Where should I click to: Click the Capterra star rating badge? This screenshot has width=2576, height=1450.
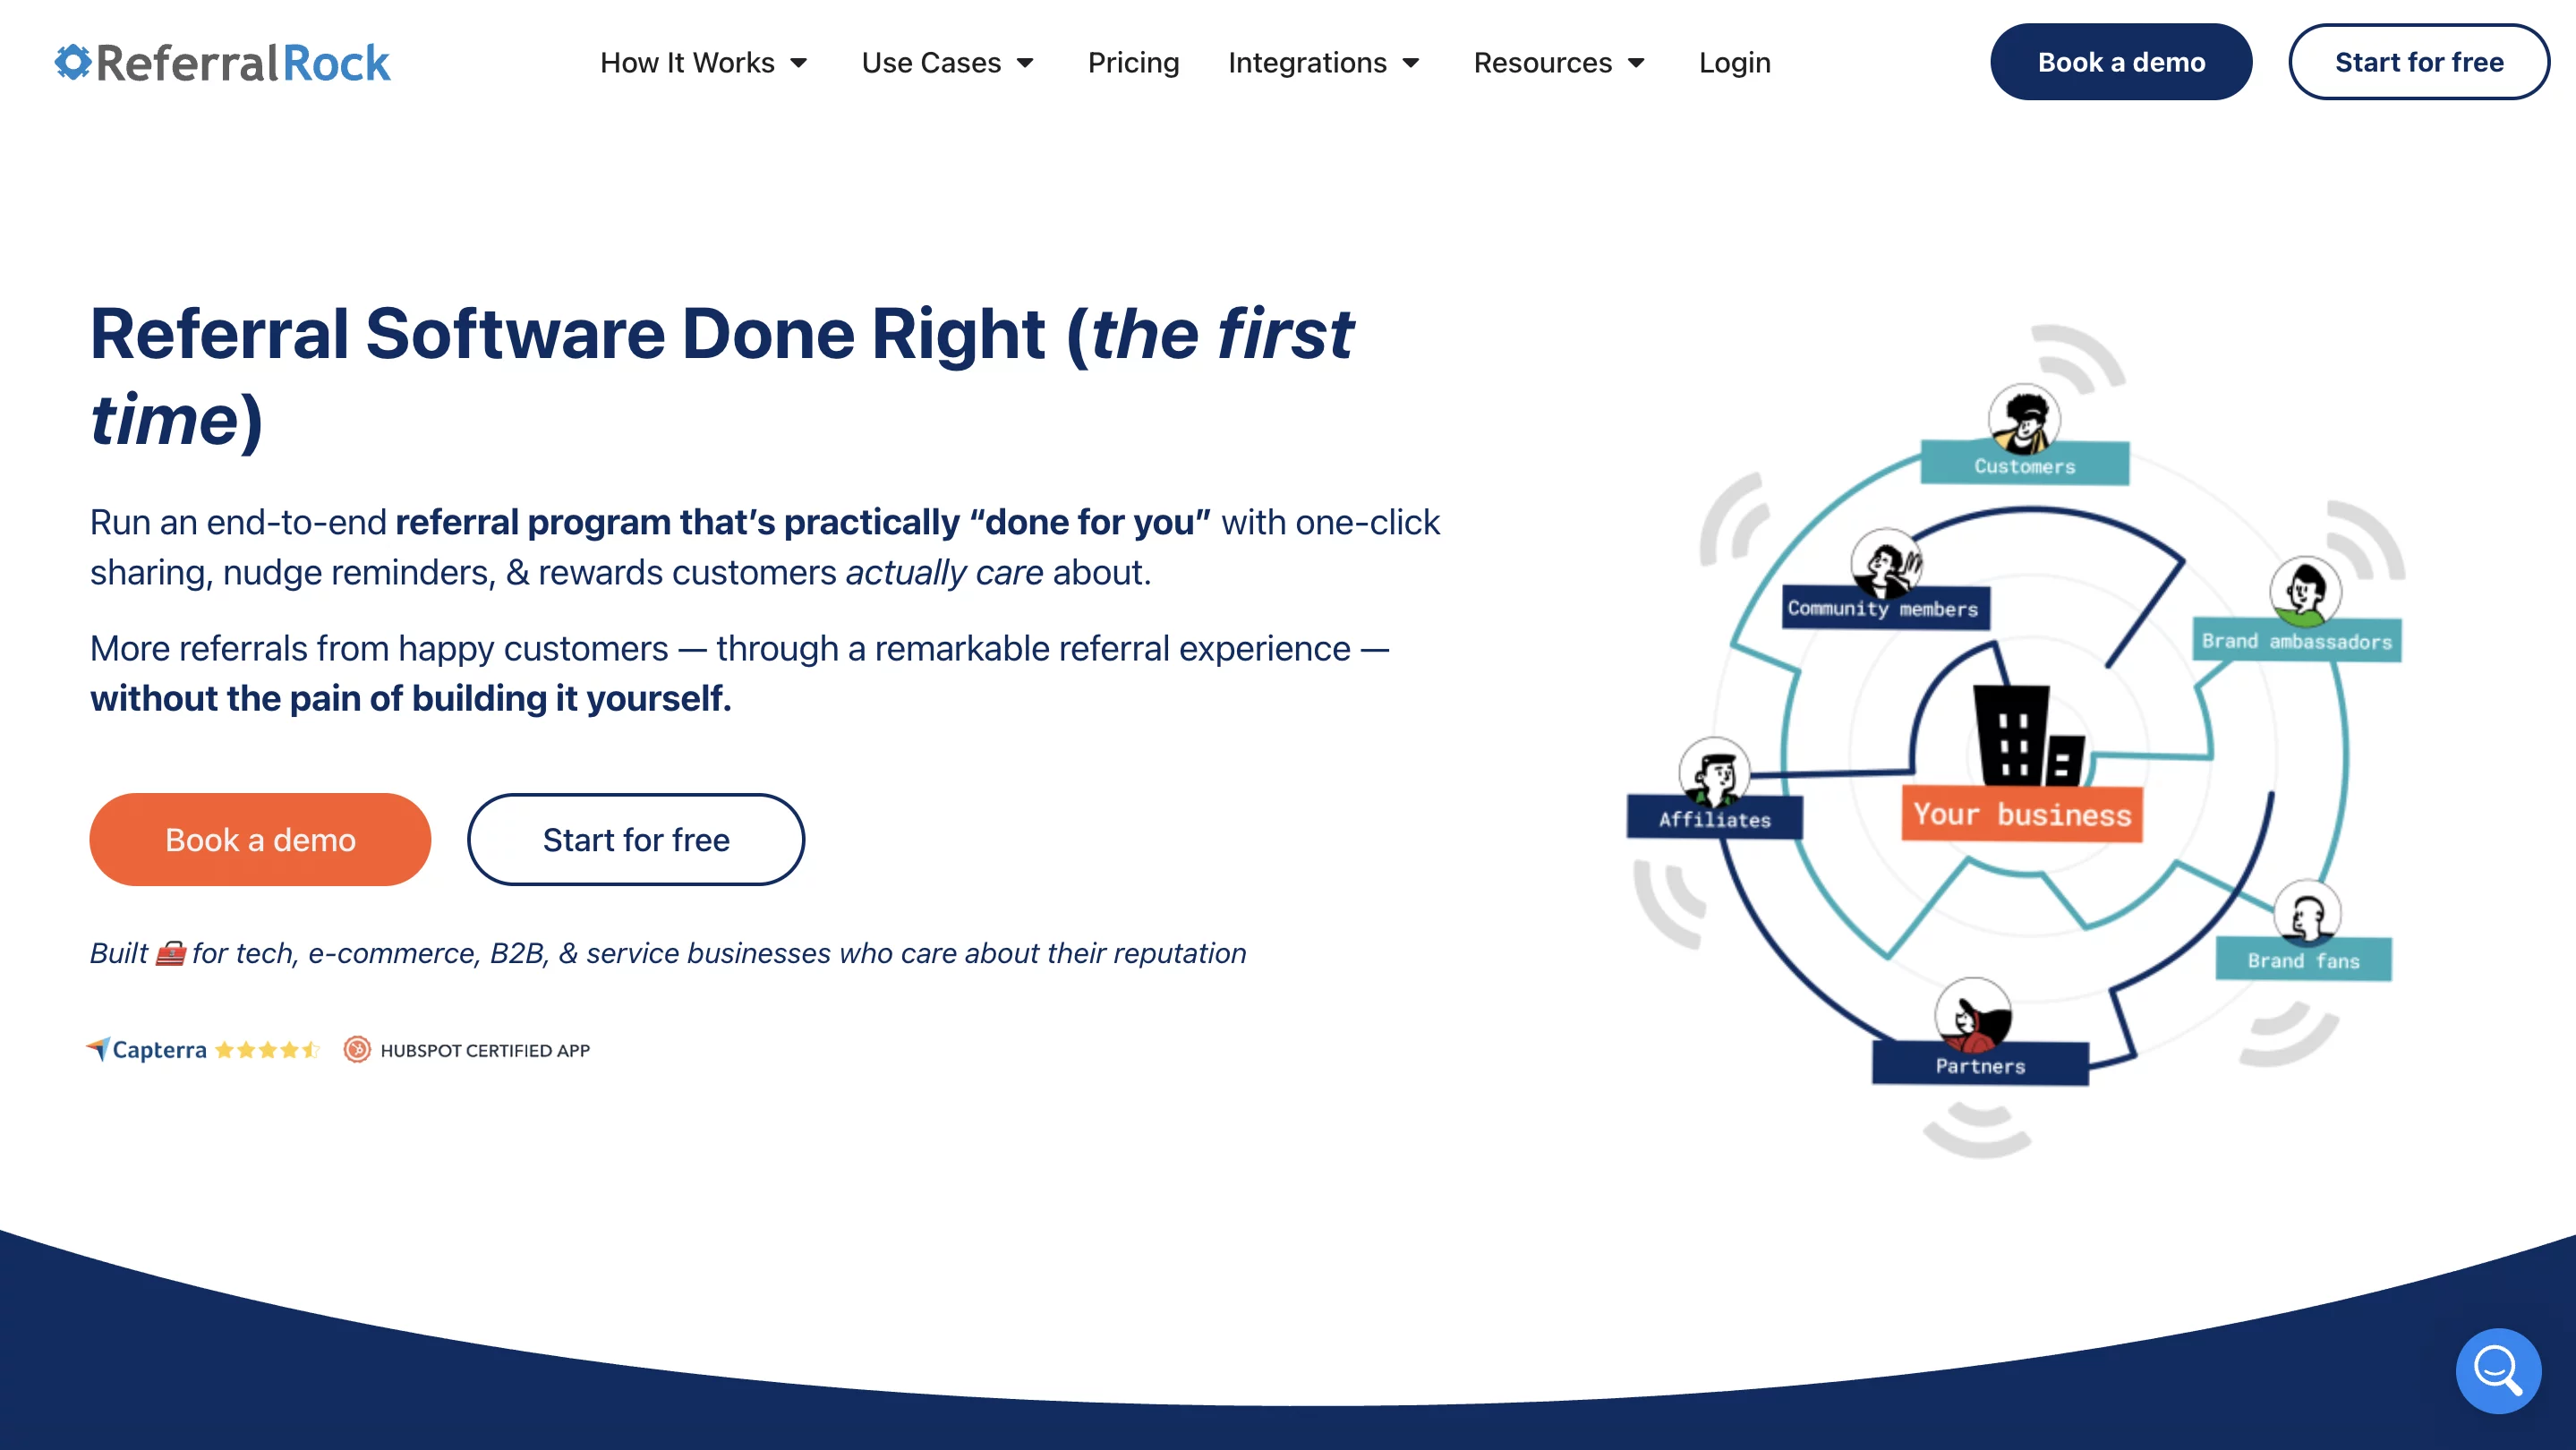click(203, 1049)
